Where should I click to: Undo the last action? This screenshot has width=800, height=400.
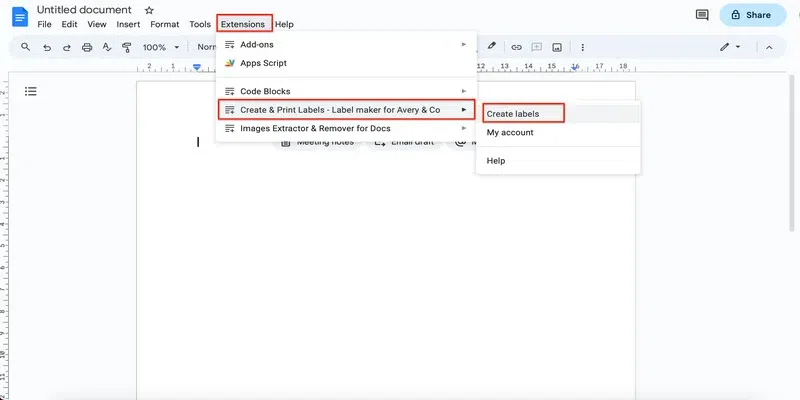(x=47, y=47)
